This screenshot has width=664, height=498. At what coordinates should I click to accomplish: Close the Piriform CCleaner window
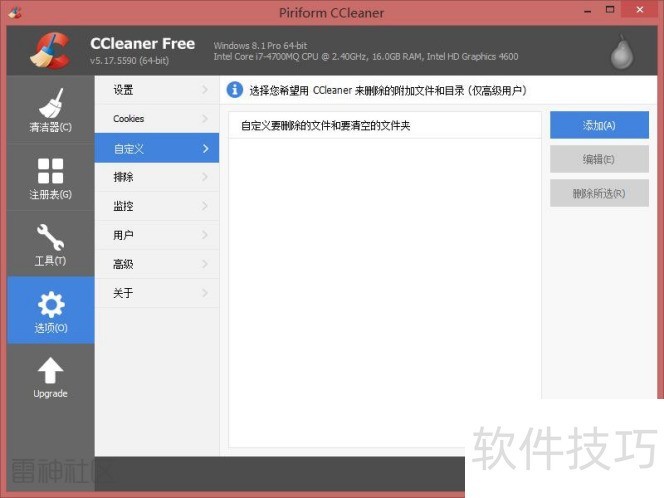(x=639, y=10)
